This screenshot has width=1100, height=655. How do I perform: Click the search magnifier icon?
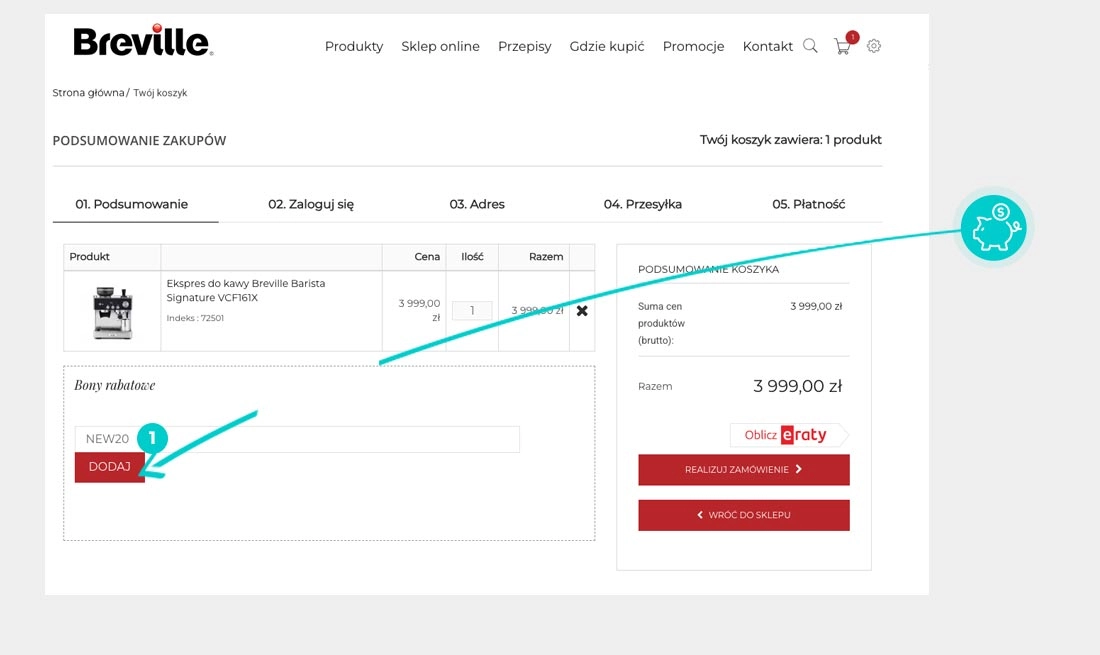coord(810,46)
